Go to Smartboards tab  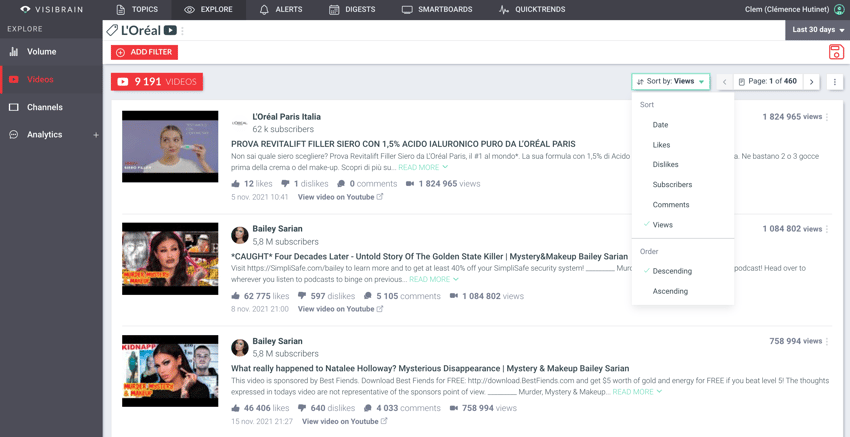[x=437, y=9]
